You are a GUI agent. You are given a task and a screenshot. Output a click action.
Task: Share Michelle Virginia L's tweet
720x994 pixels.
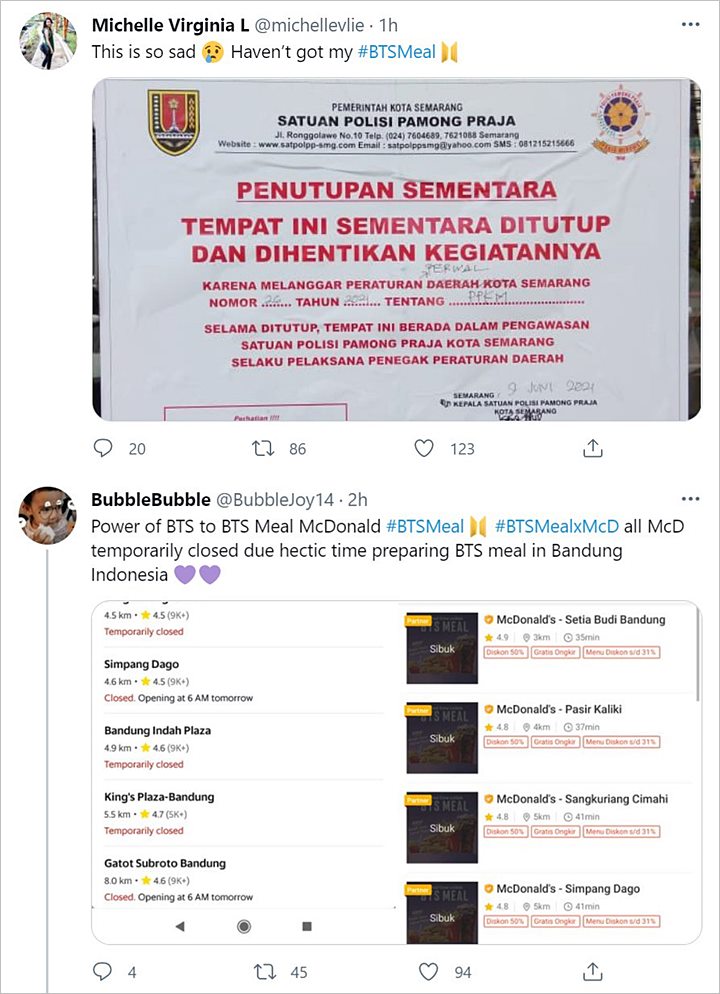tap(592, 449)
